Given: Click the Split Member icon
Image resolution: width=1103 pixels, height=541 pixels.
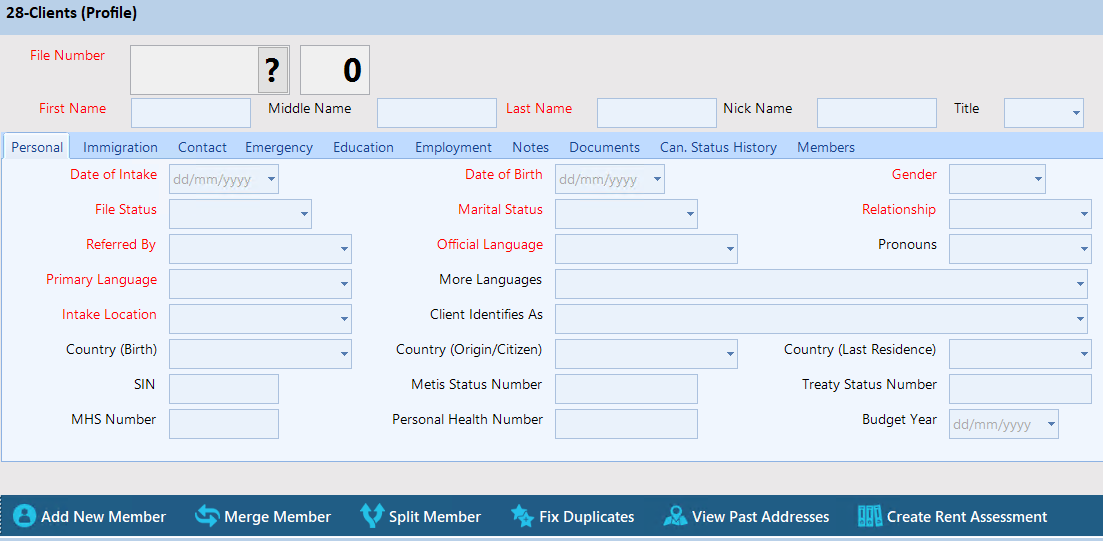Looking at the screenshot, I should pos(372,516).
